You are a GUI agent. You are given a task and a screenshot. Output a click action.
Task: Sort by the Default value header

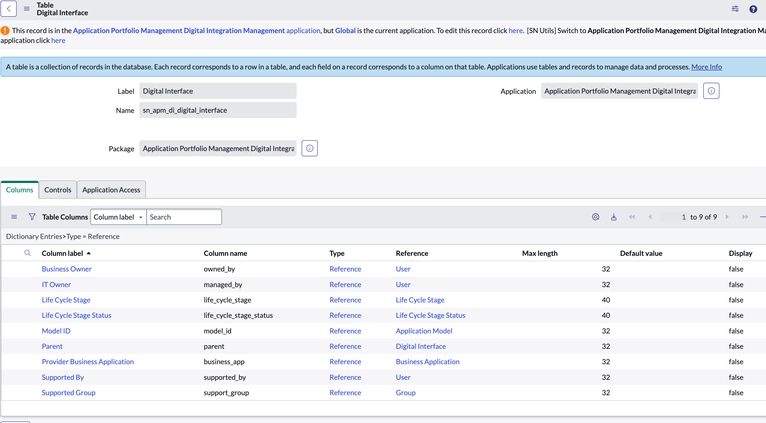point(641,253)
